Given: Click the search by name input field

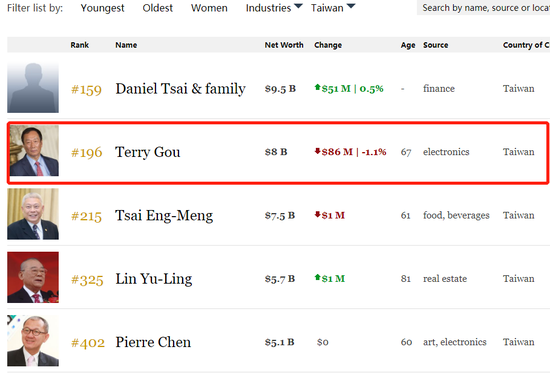Looking at the screenshot, I should click(x=483, y=8).
